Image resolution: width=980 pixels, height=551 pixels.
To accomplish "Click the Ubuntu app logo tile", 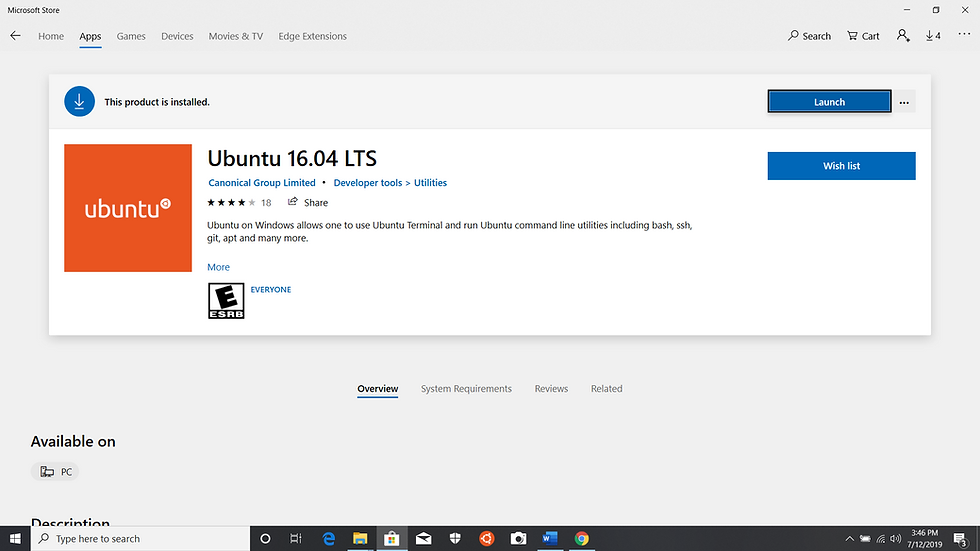I will pyautogui.click(x=128, y=208).
